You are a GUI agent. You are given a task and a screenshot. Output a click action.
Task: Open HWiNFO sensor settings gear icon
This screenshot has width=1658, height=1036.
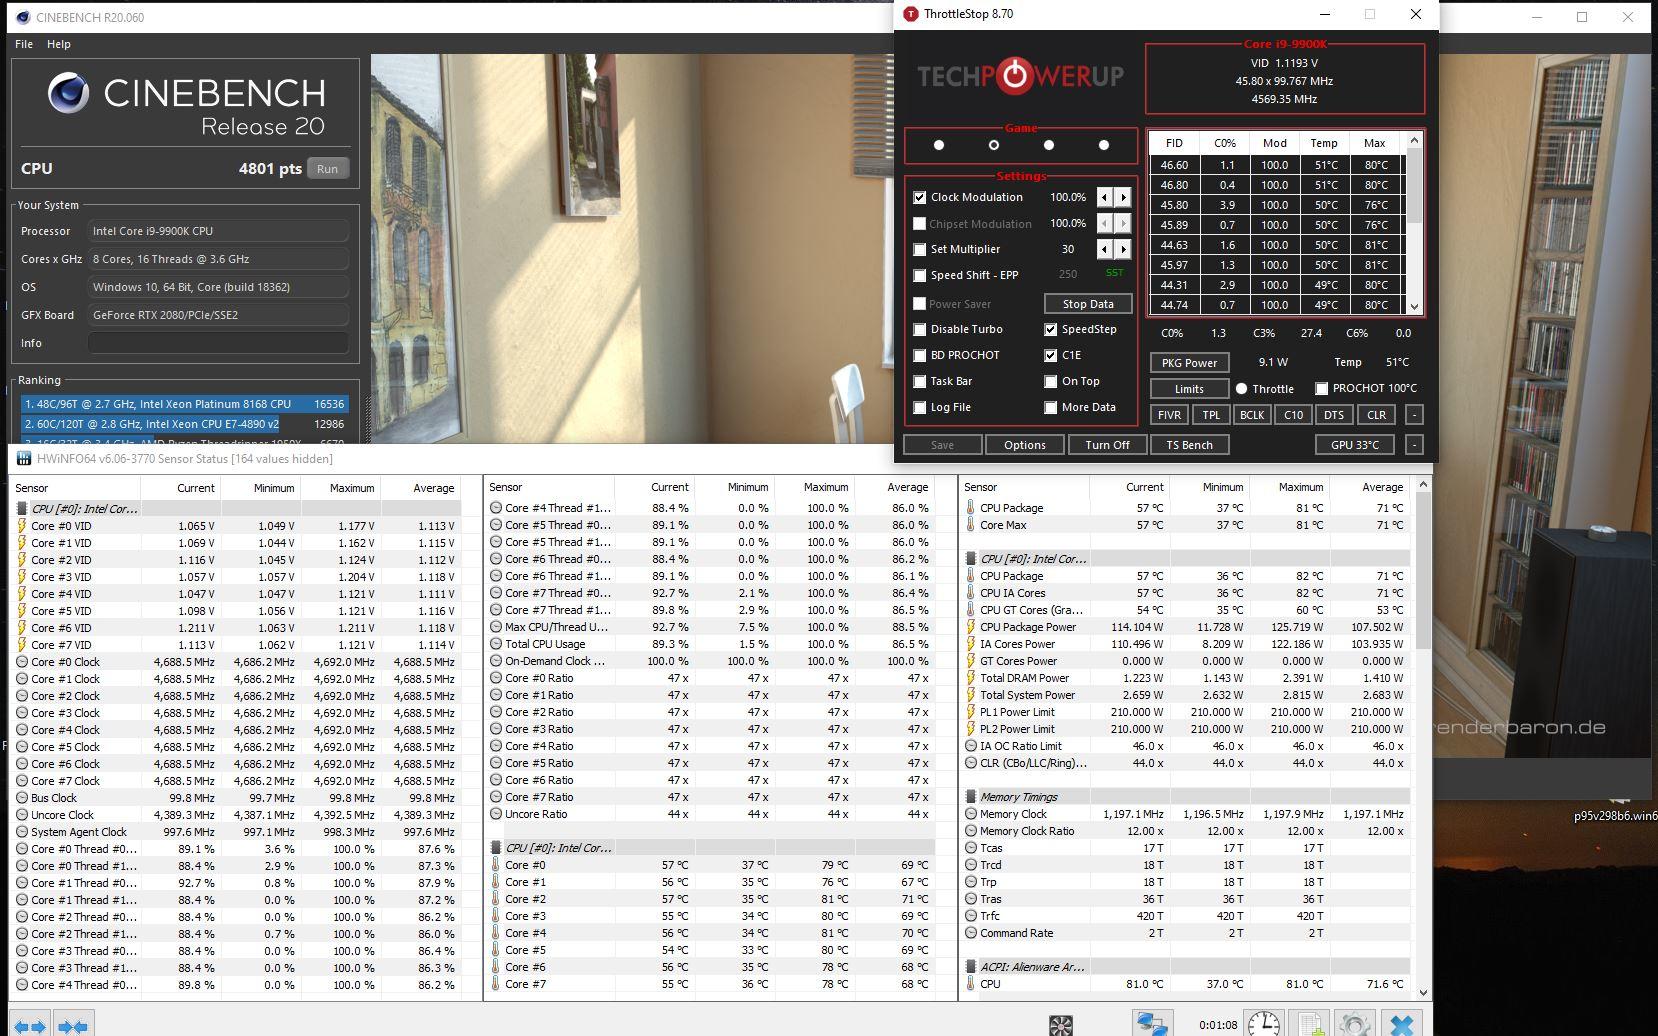(x=1355, y=1023)
